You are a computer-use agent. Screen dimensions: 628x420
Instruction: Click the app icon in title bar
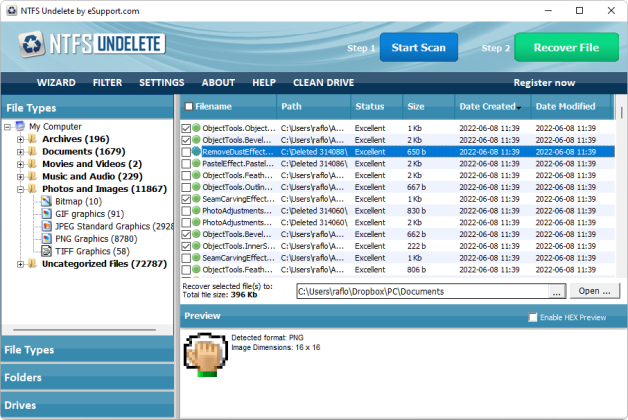(x=12, y=11)
